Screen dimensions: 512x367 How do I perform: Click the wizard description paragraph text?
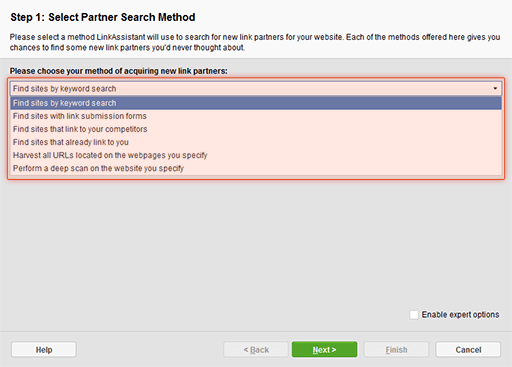(x=255, y=42)
